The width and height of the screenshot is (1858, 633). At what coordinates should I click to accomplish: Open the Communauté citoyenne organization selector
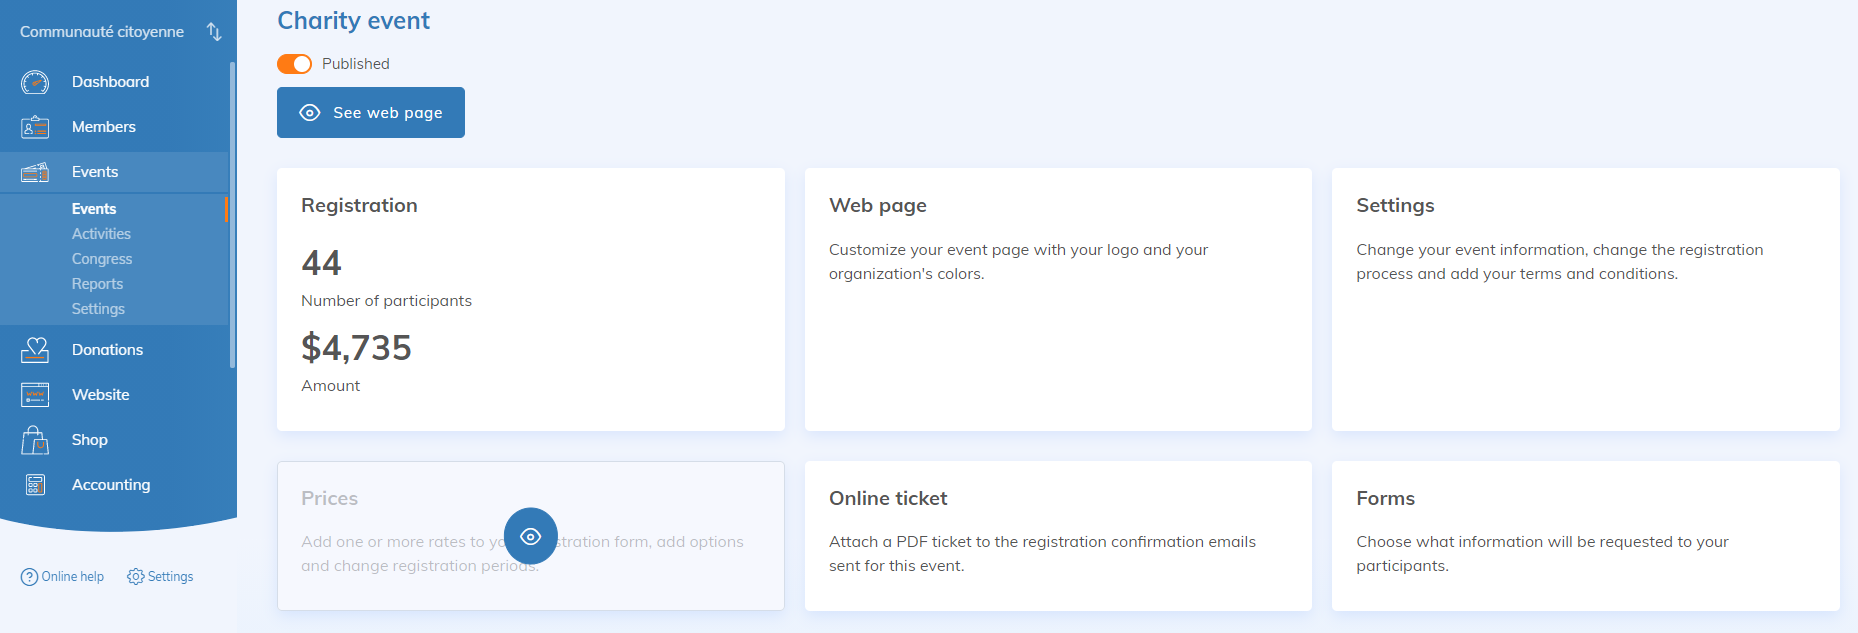(x=102, y=32)
